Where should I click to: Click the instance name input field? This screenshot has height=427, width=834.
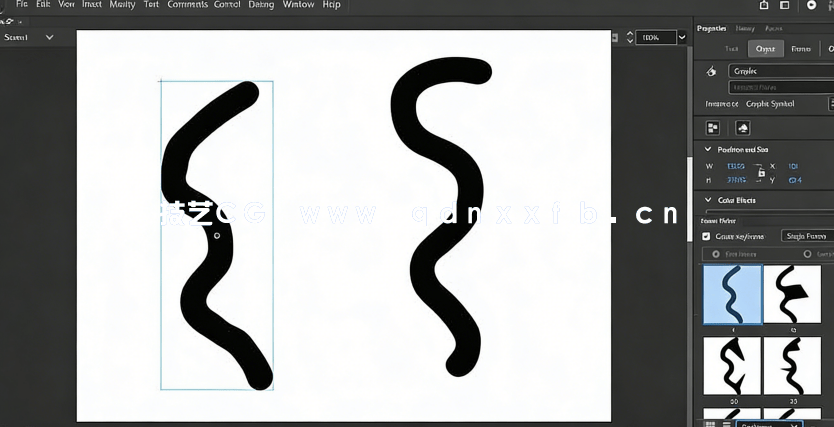(781, 87)
